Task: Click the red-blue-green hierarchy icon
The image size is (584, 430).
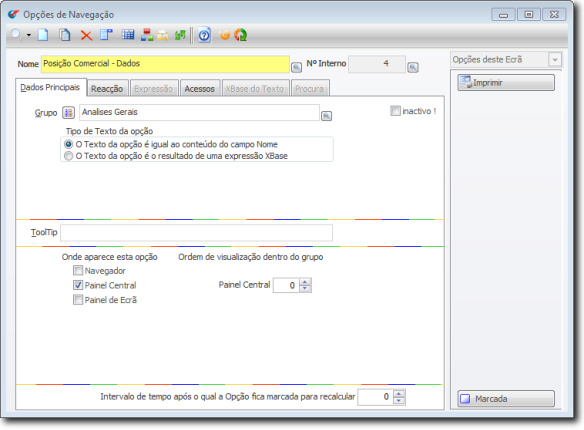Action: 147,35
